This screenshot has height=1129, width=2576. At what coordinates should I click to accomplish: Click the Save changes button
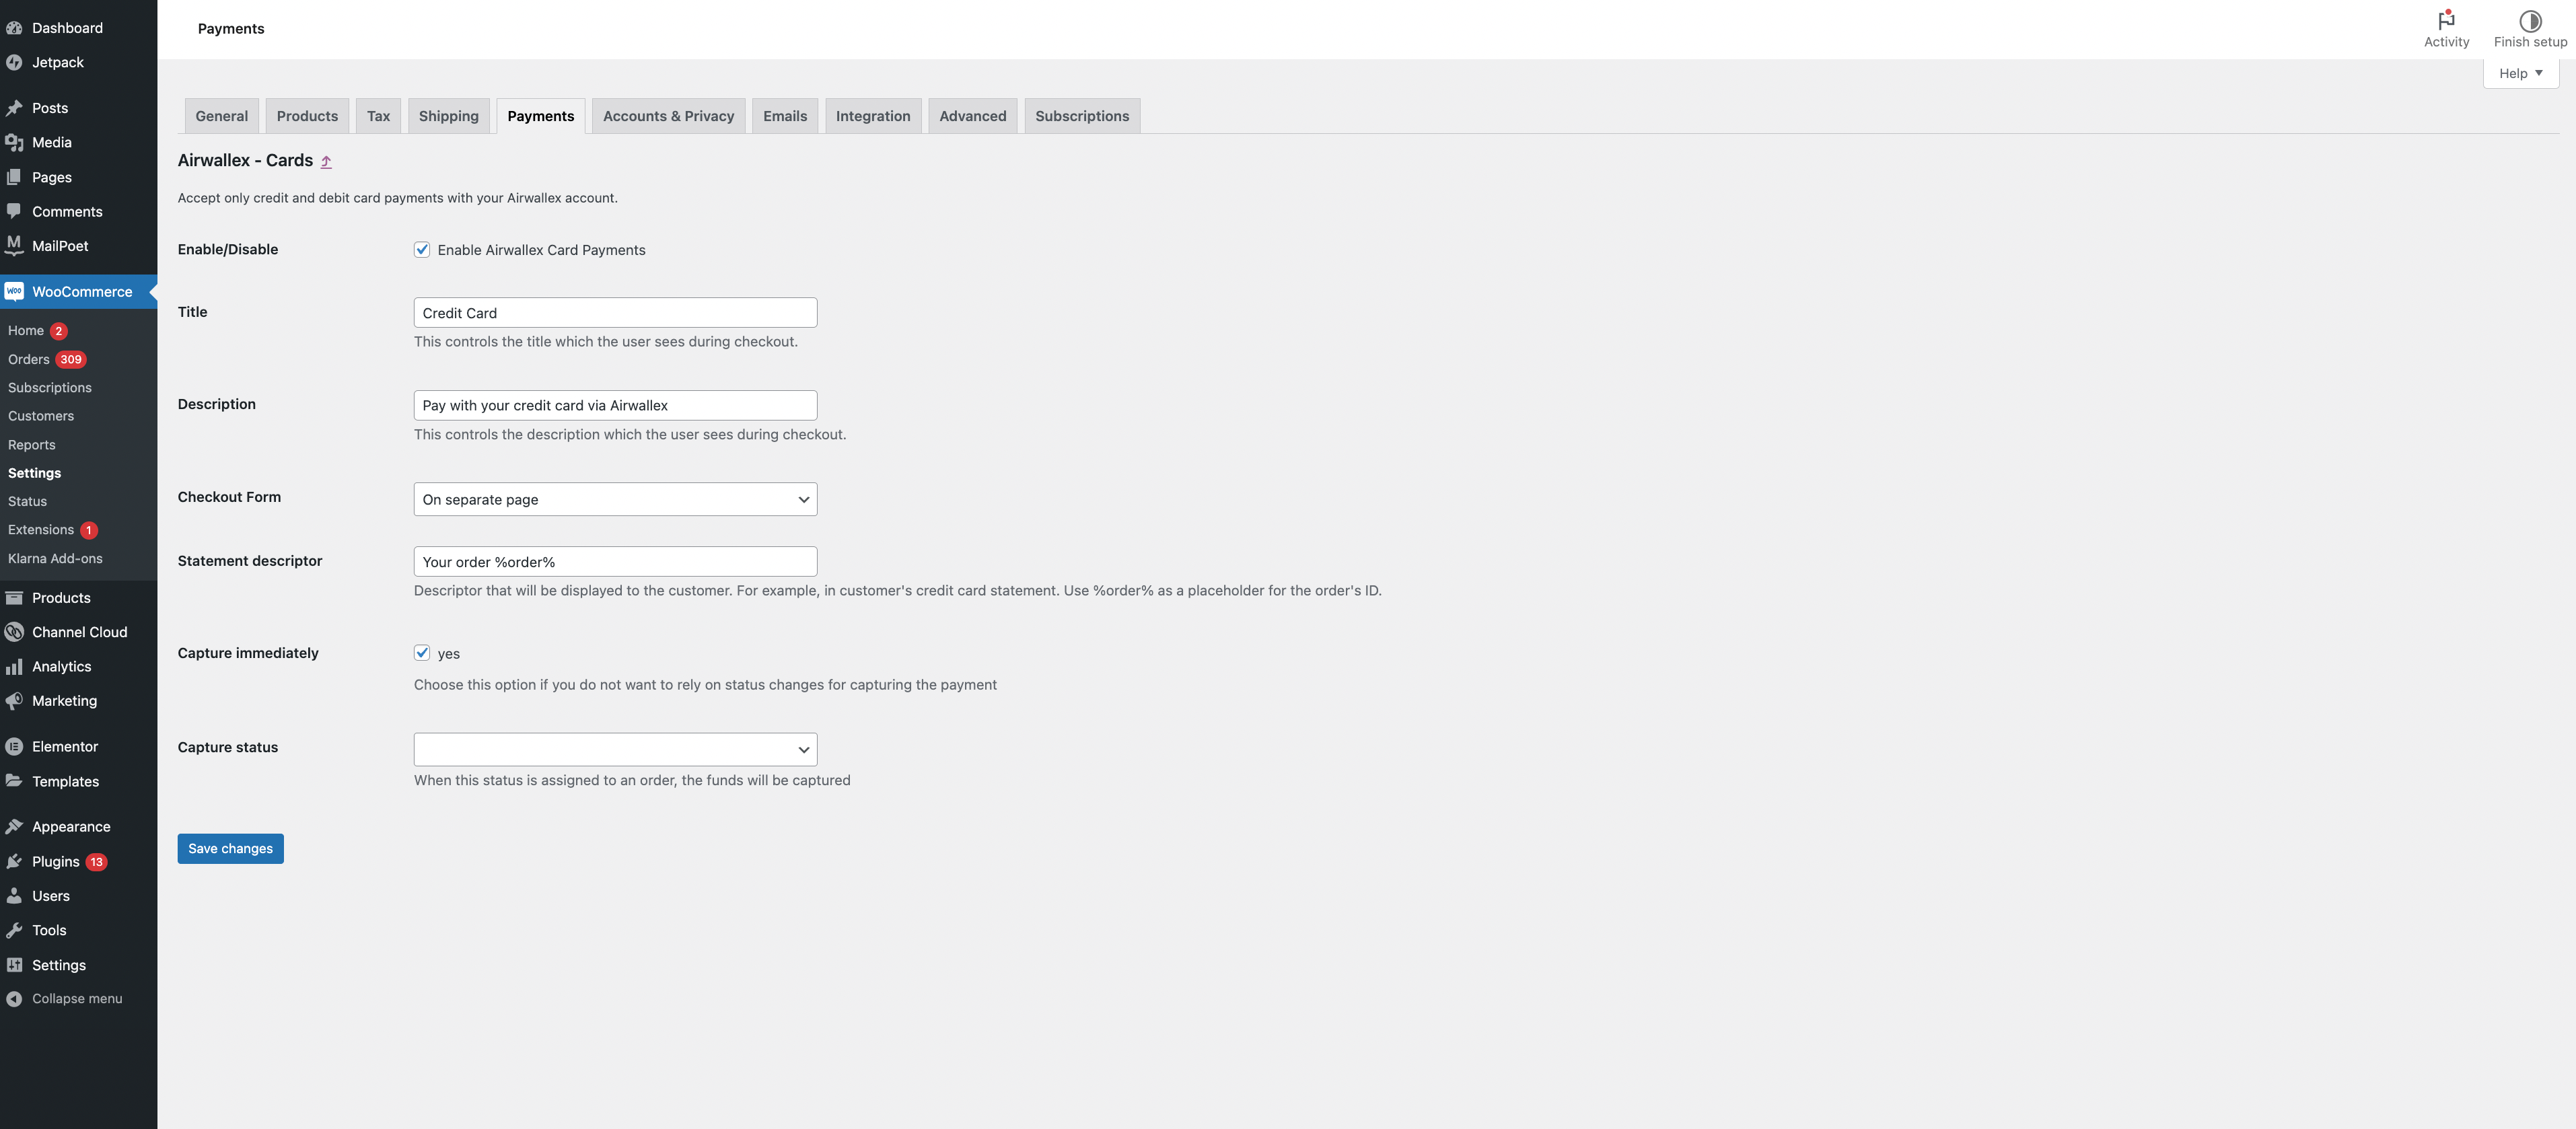pos(230,848)
